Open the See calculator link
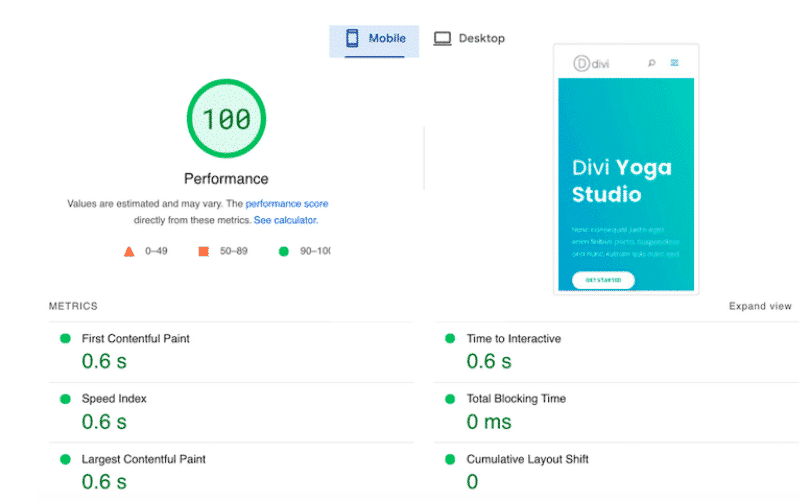 [286, 220]
